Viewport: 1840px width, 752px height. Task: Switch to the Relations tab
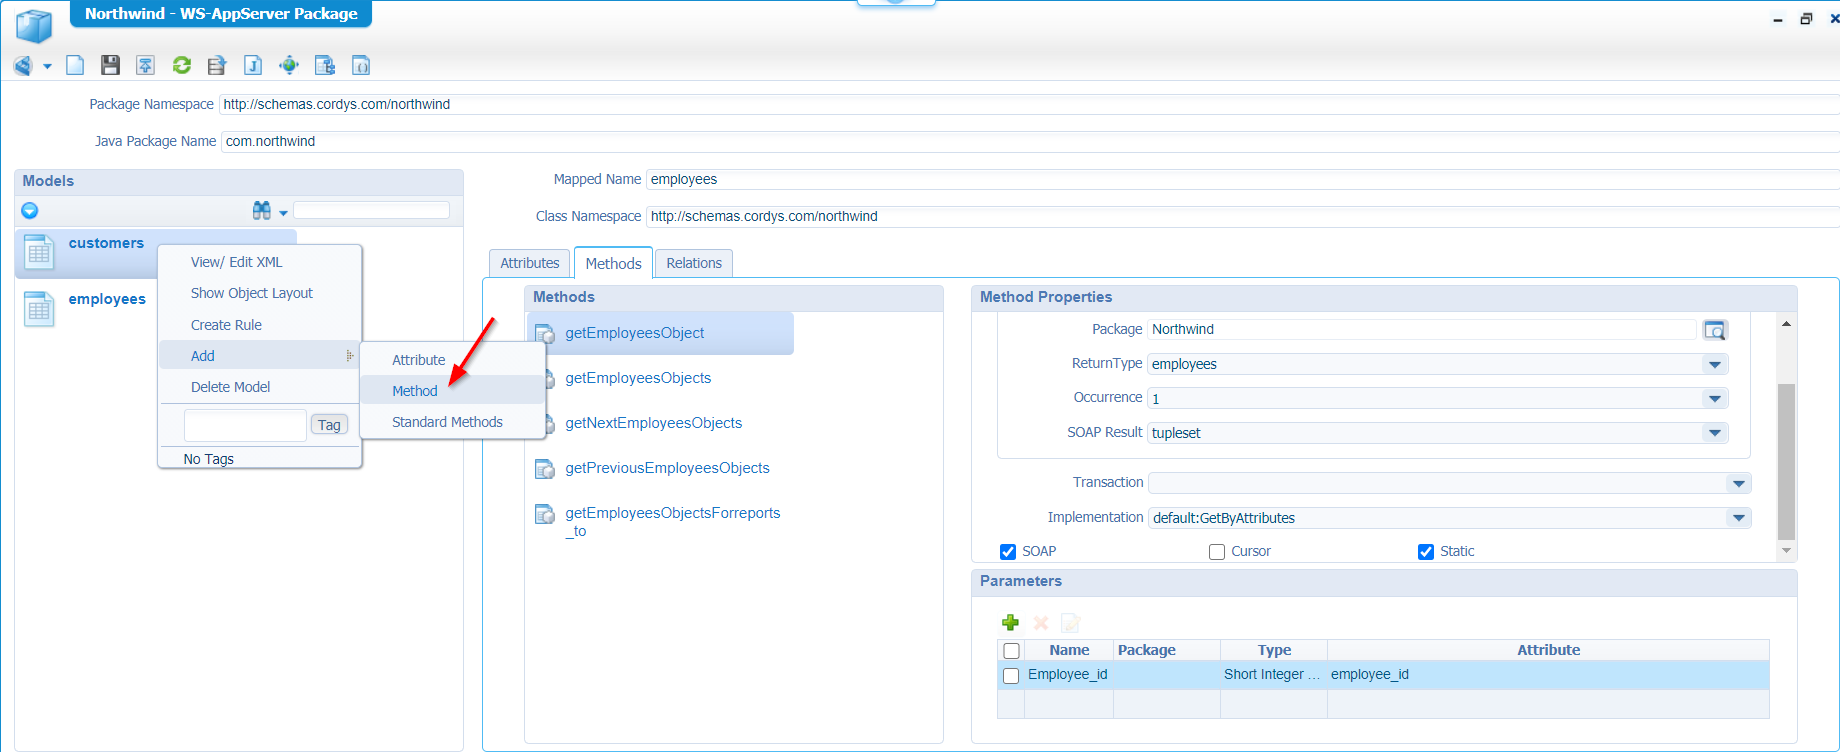pyautogui.click(x=694, y=263)
